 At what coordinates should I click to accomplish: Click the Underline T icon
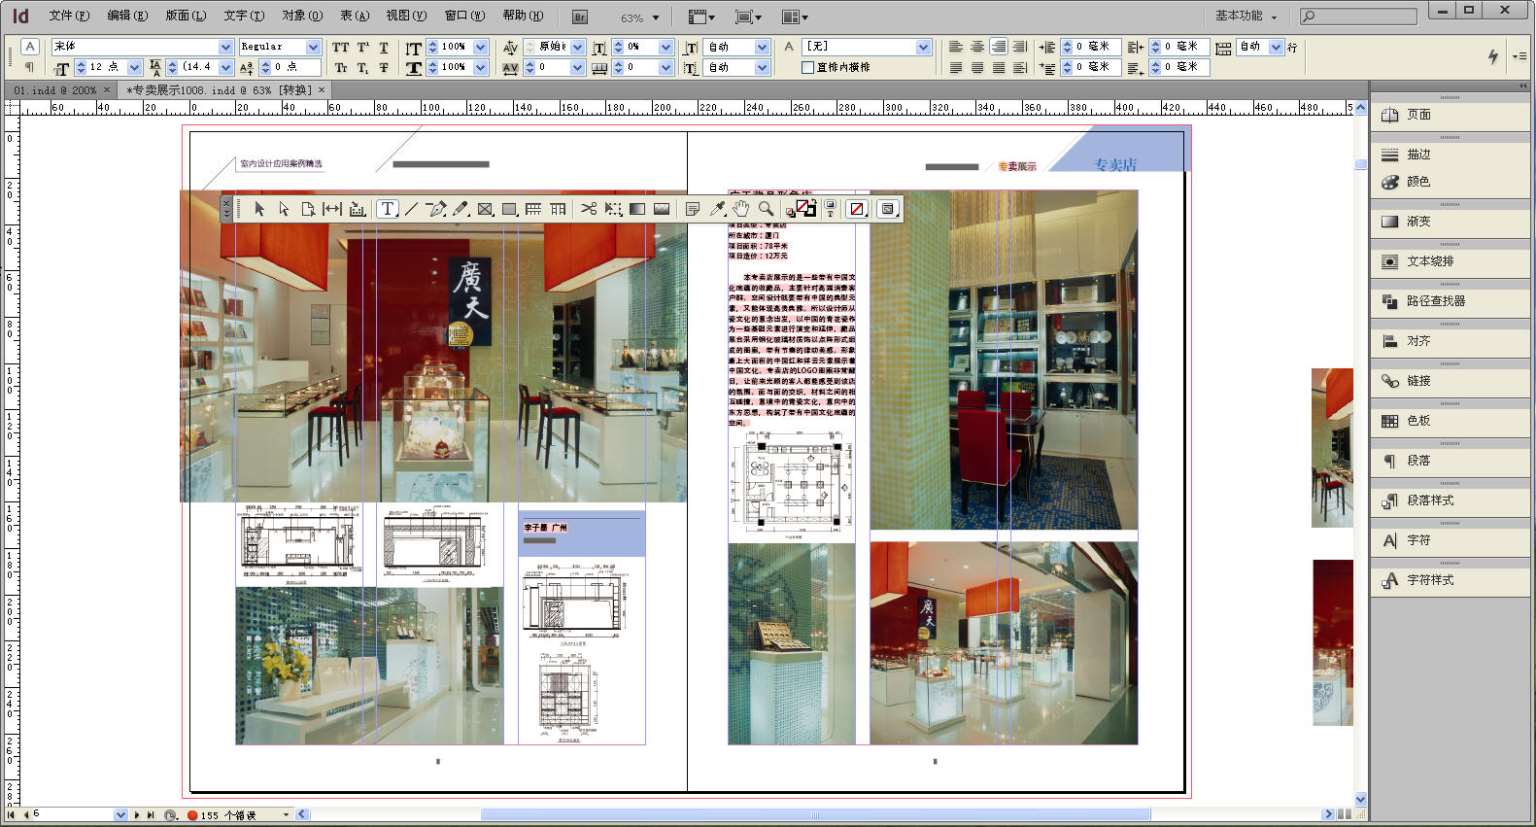pyautogui.click(x=384, y=47)
